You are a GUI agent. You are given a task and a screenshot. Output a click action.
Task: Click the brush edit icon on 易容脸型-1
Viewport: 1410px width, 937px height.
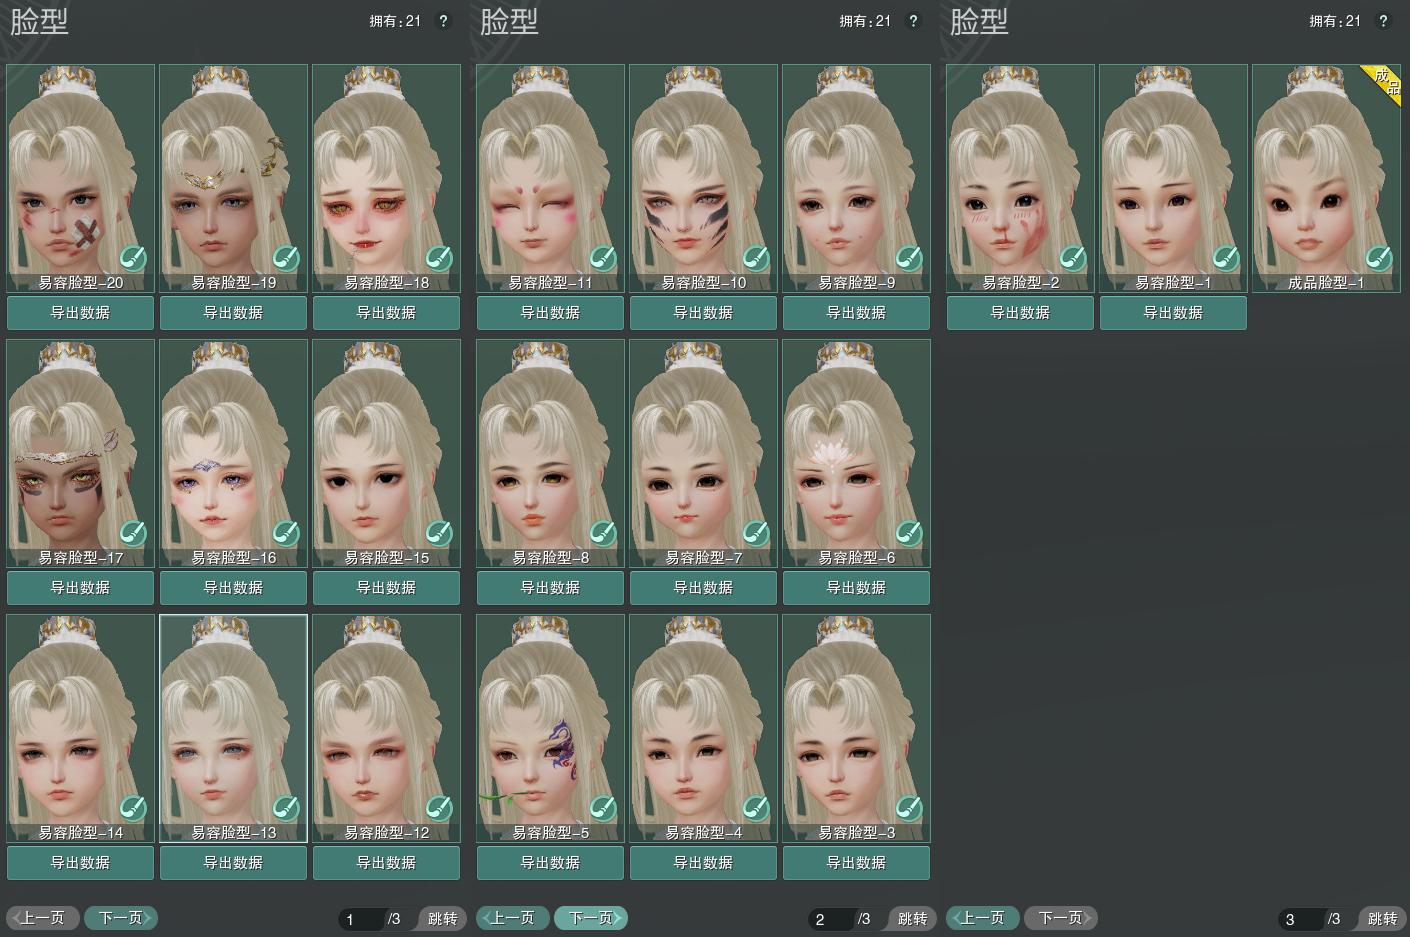point(1226,258)
